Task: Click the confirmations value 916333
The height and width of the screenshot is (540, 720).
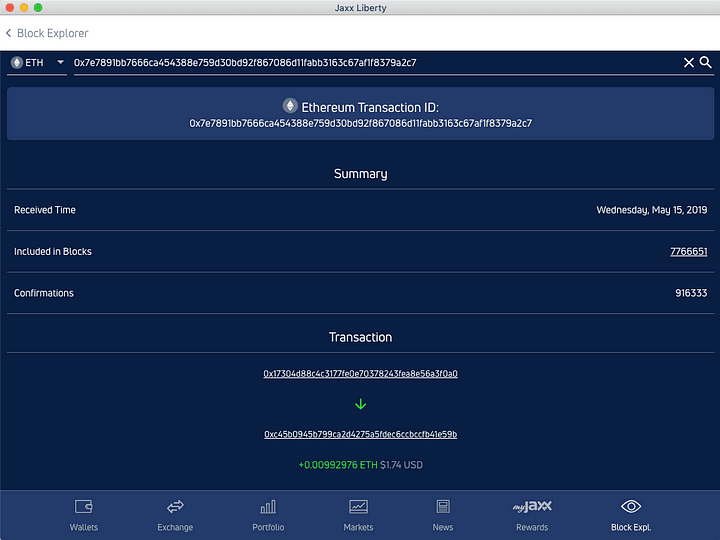Action: [691, 293]
